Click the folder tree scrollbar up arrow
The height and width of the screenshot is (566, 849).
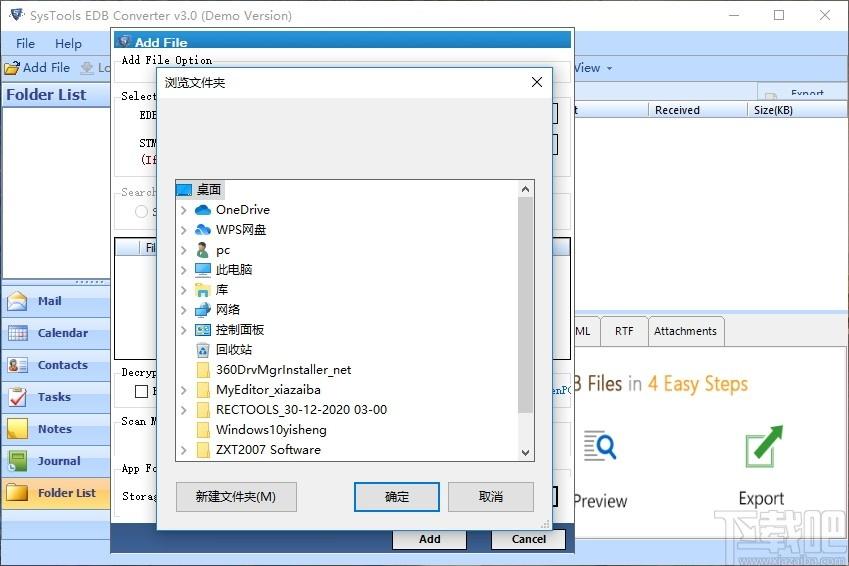[525, 189]
